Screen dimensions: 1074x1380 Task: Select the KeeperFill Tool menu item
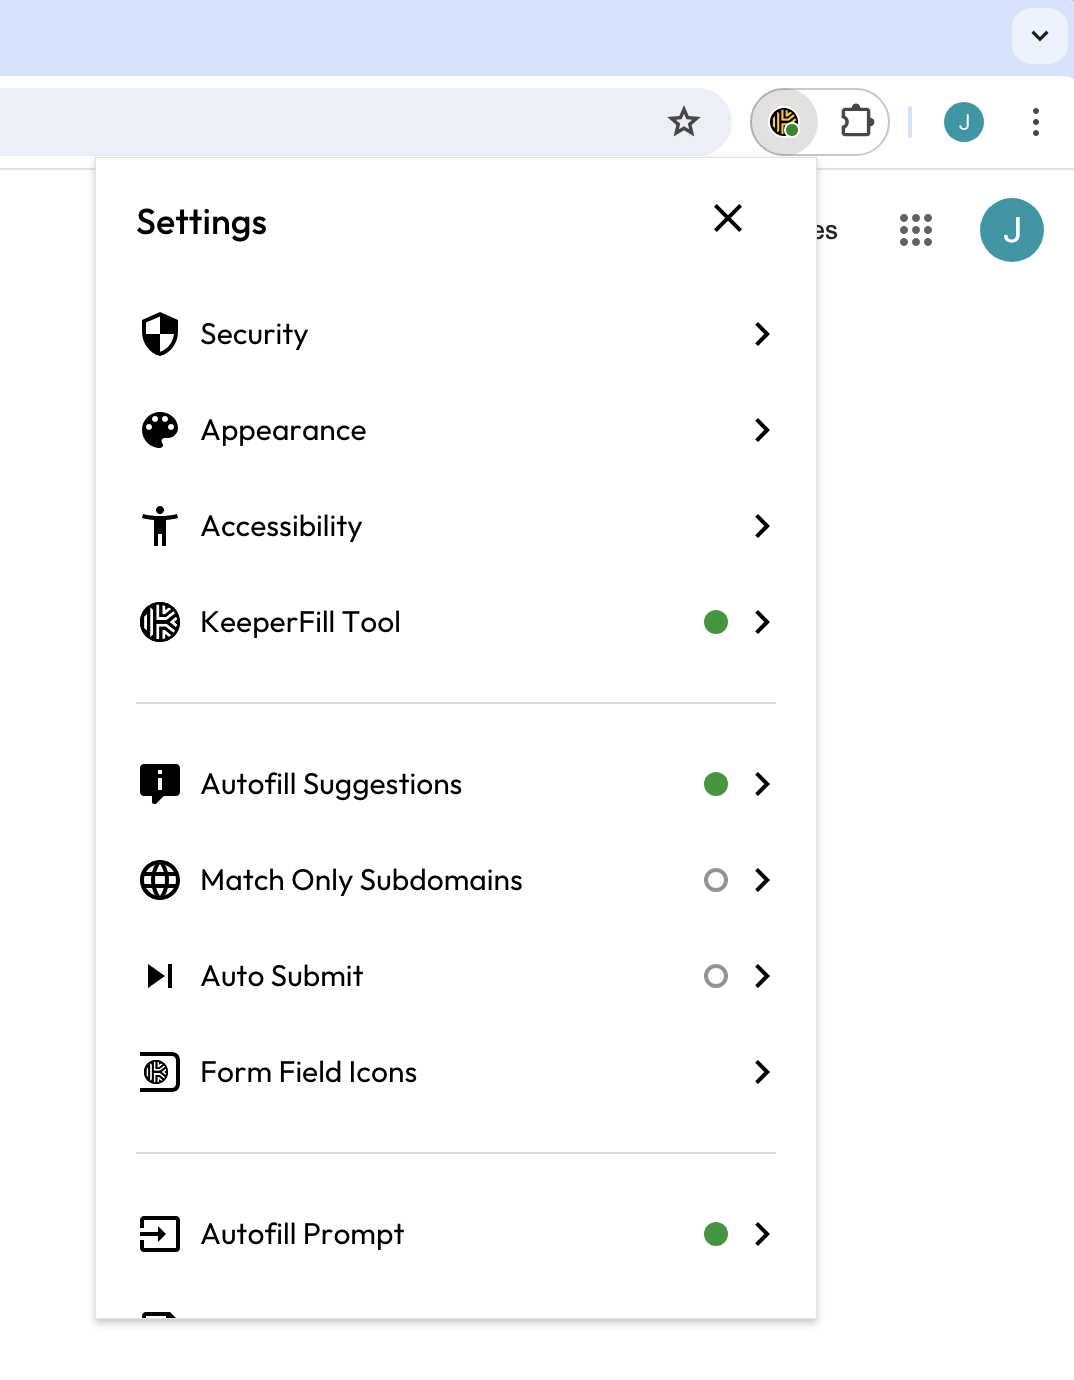(301, 622)
